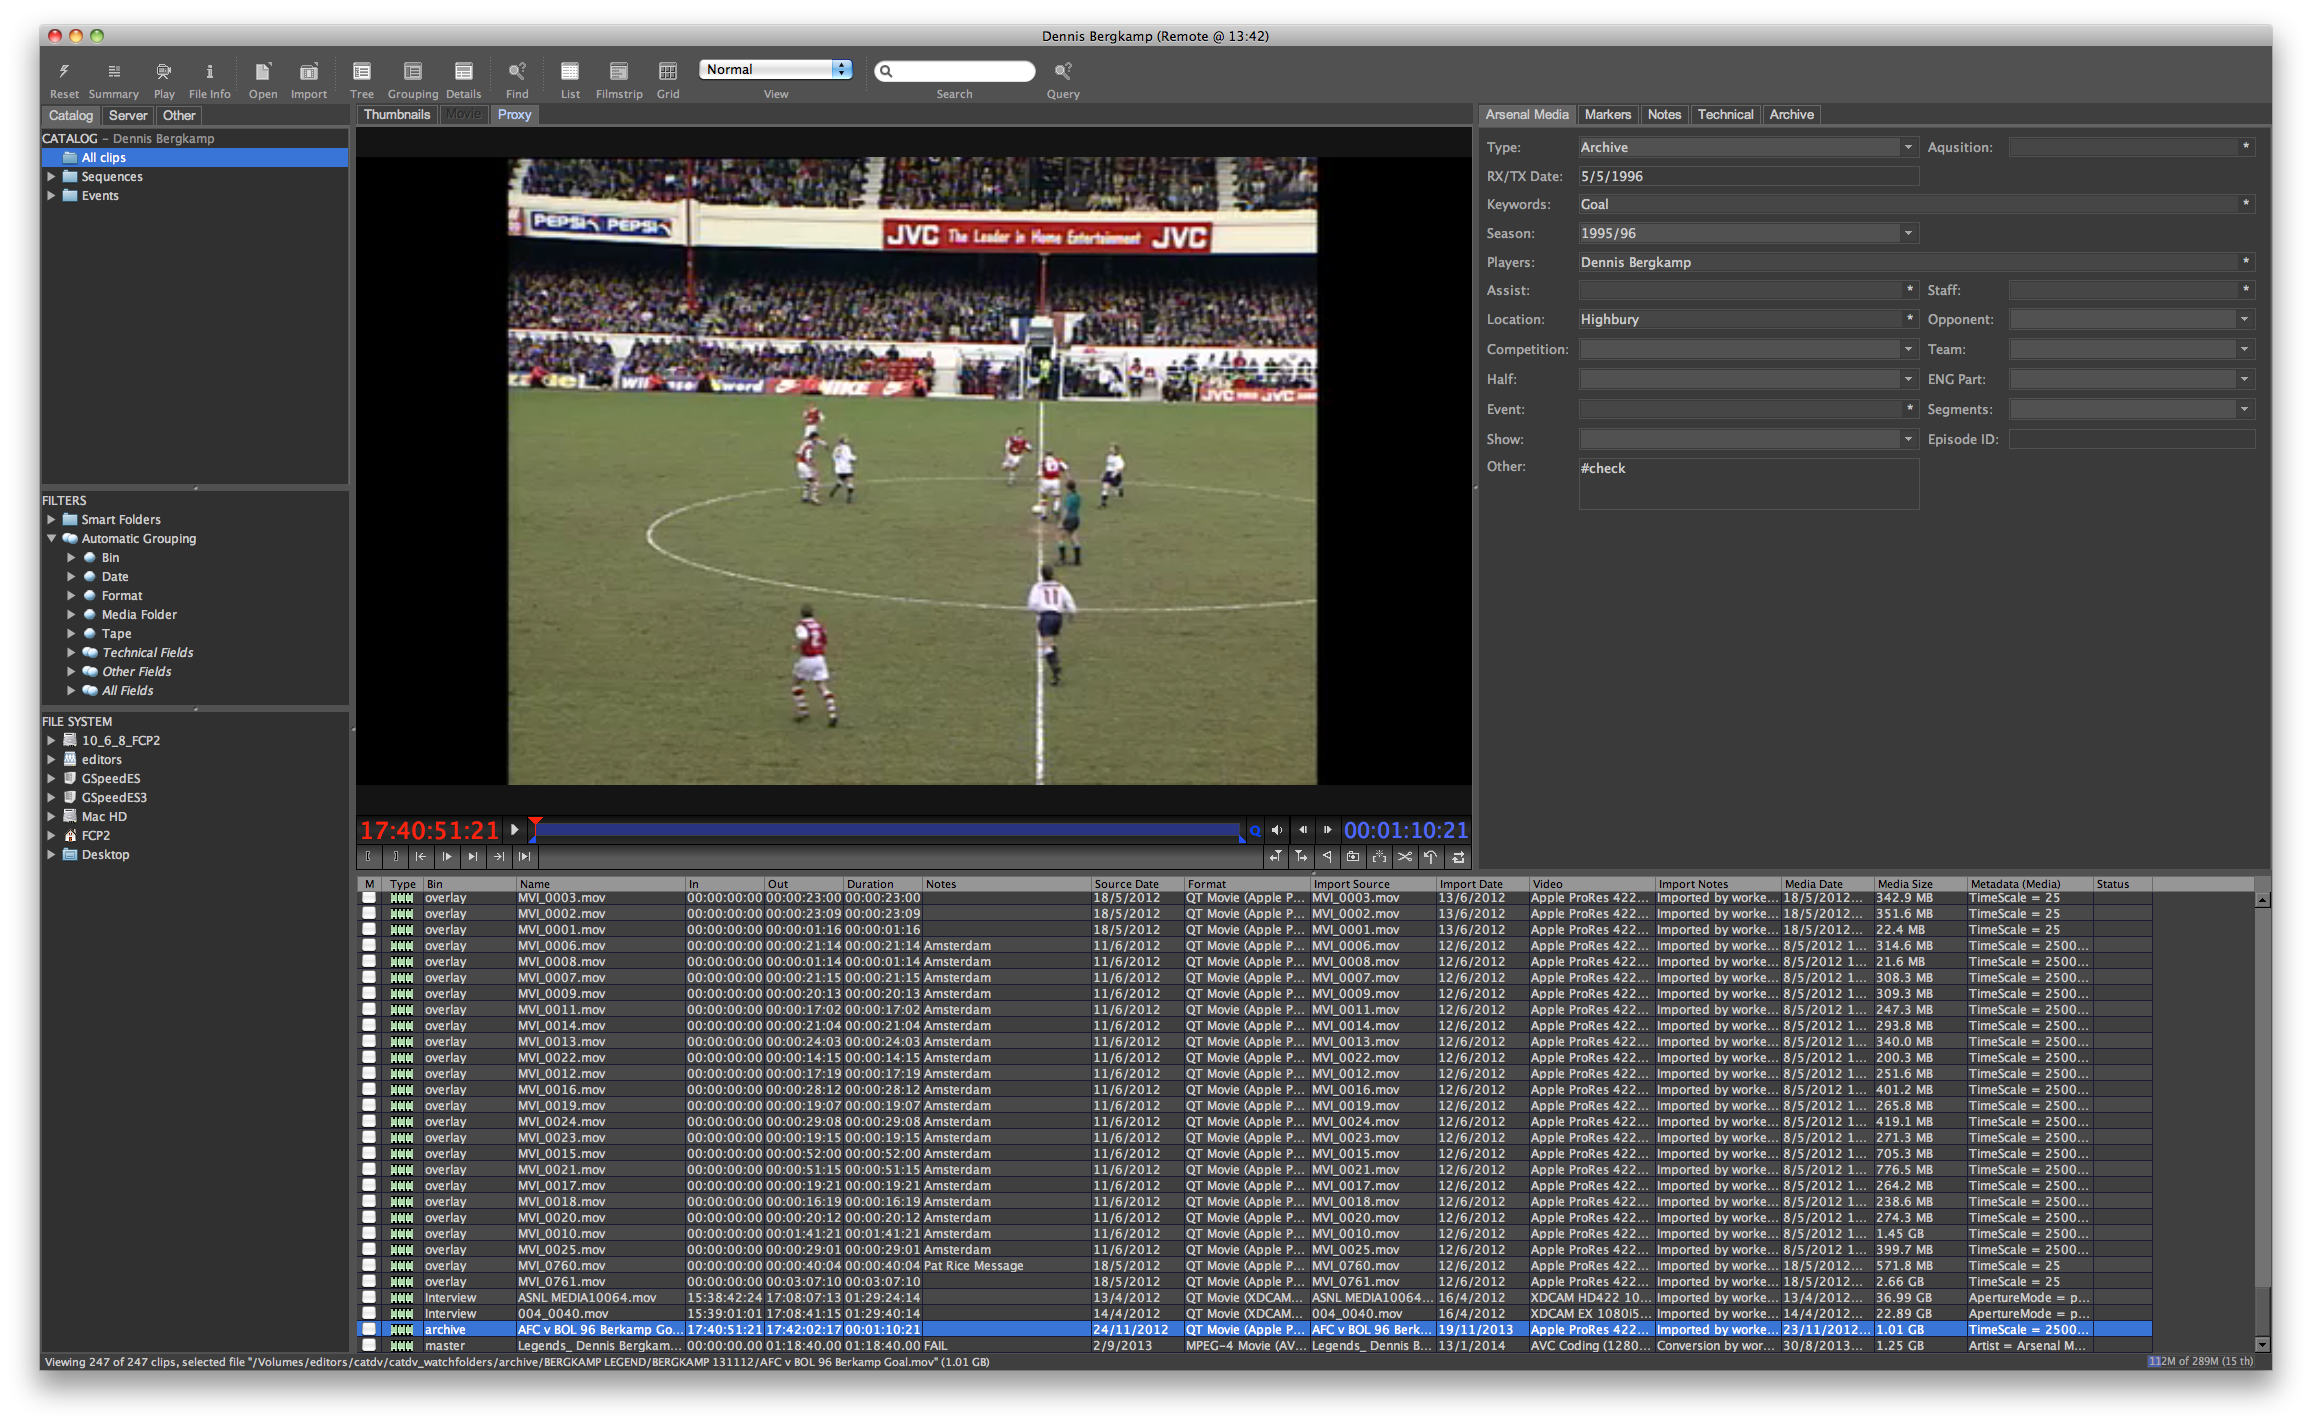
Task: Click the Reset toolbar icon
Action: pyautogui.click(x=64, y=72)
